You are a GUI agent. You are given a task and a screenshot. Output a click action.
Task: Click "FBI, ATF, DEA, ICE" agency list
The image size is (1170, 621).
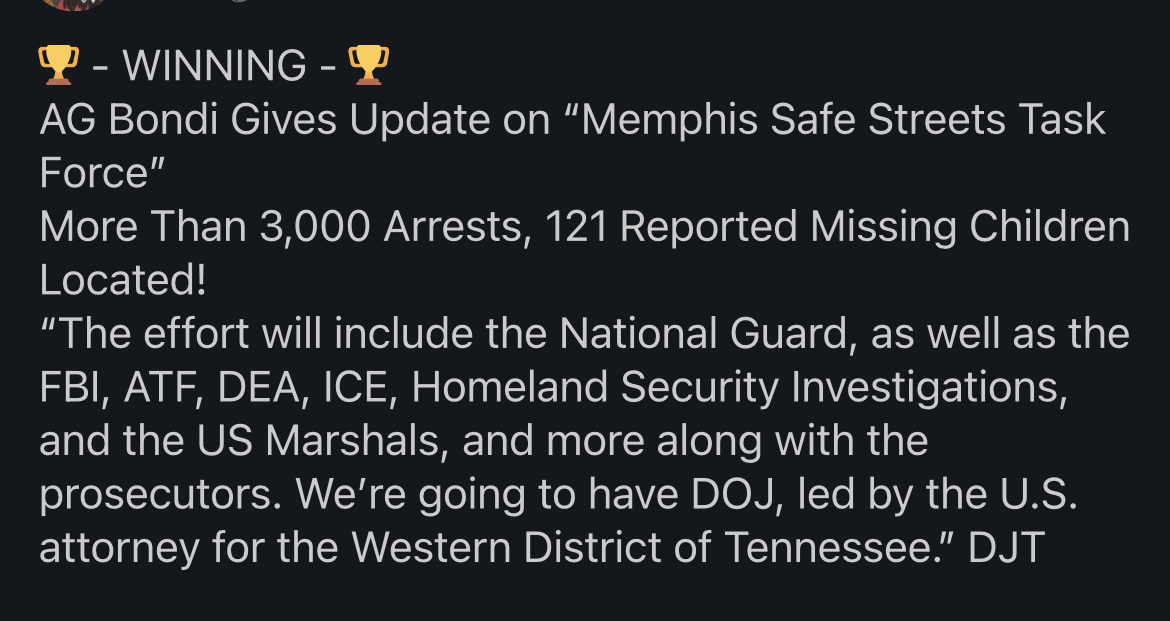(217, 388)
